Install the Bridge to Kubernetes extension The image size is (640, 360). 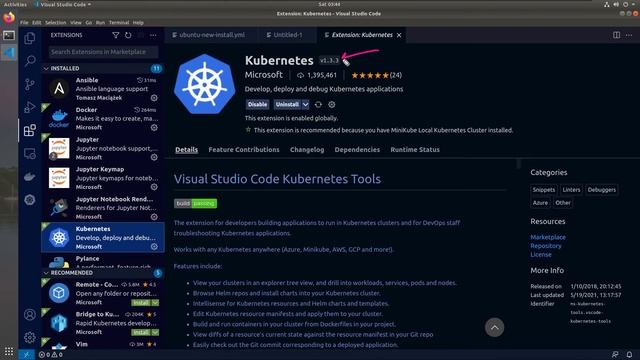point(141,333)
